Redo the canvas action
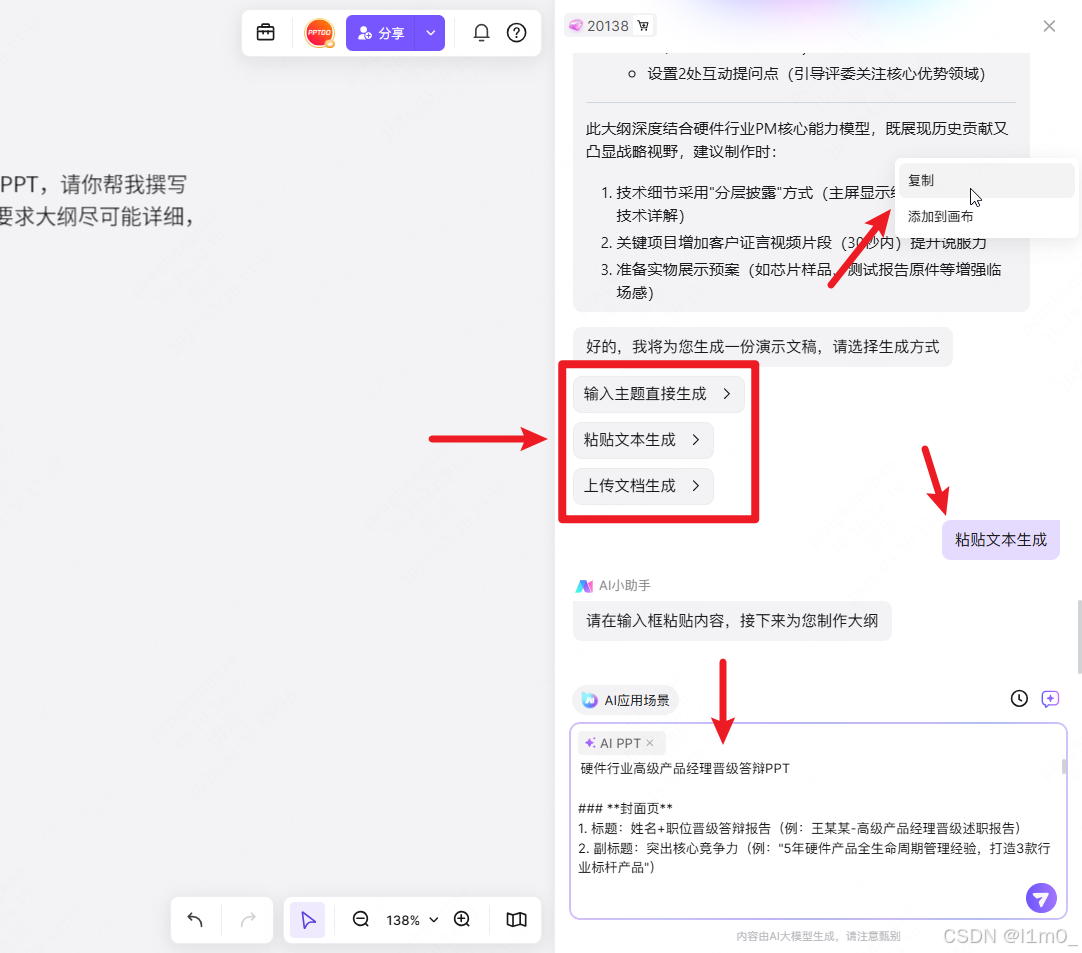The width and height of the screenshot is (1082, 953). click(x=248, y=919)
